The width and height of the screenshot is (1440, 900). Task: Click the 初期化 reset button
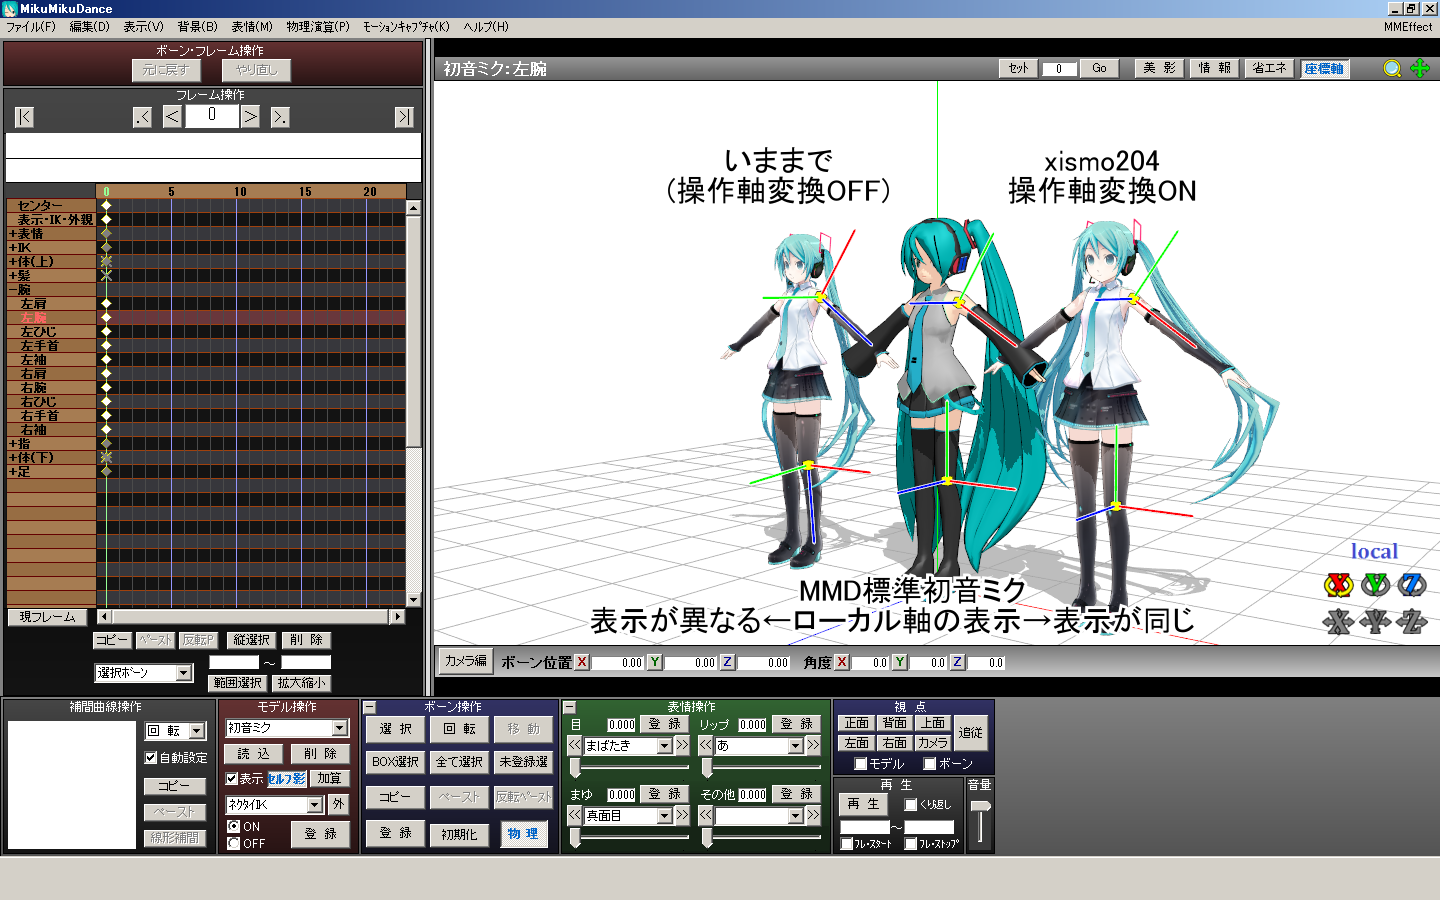(459, 834)
